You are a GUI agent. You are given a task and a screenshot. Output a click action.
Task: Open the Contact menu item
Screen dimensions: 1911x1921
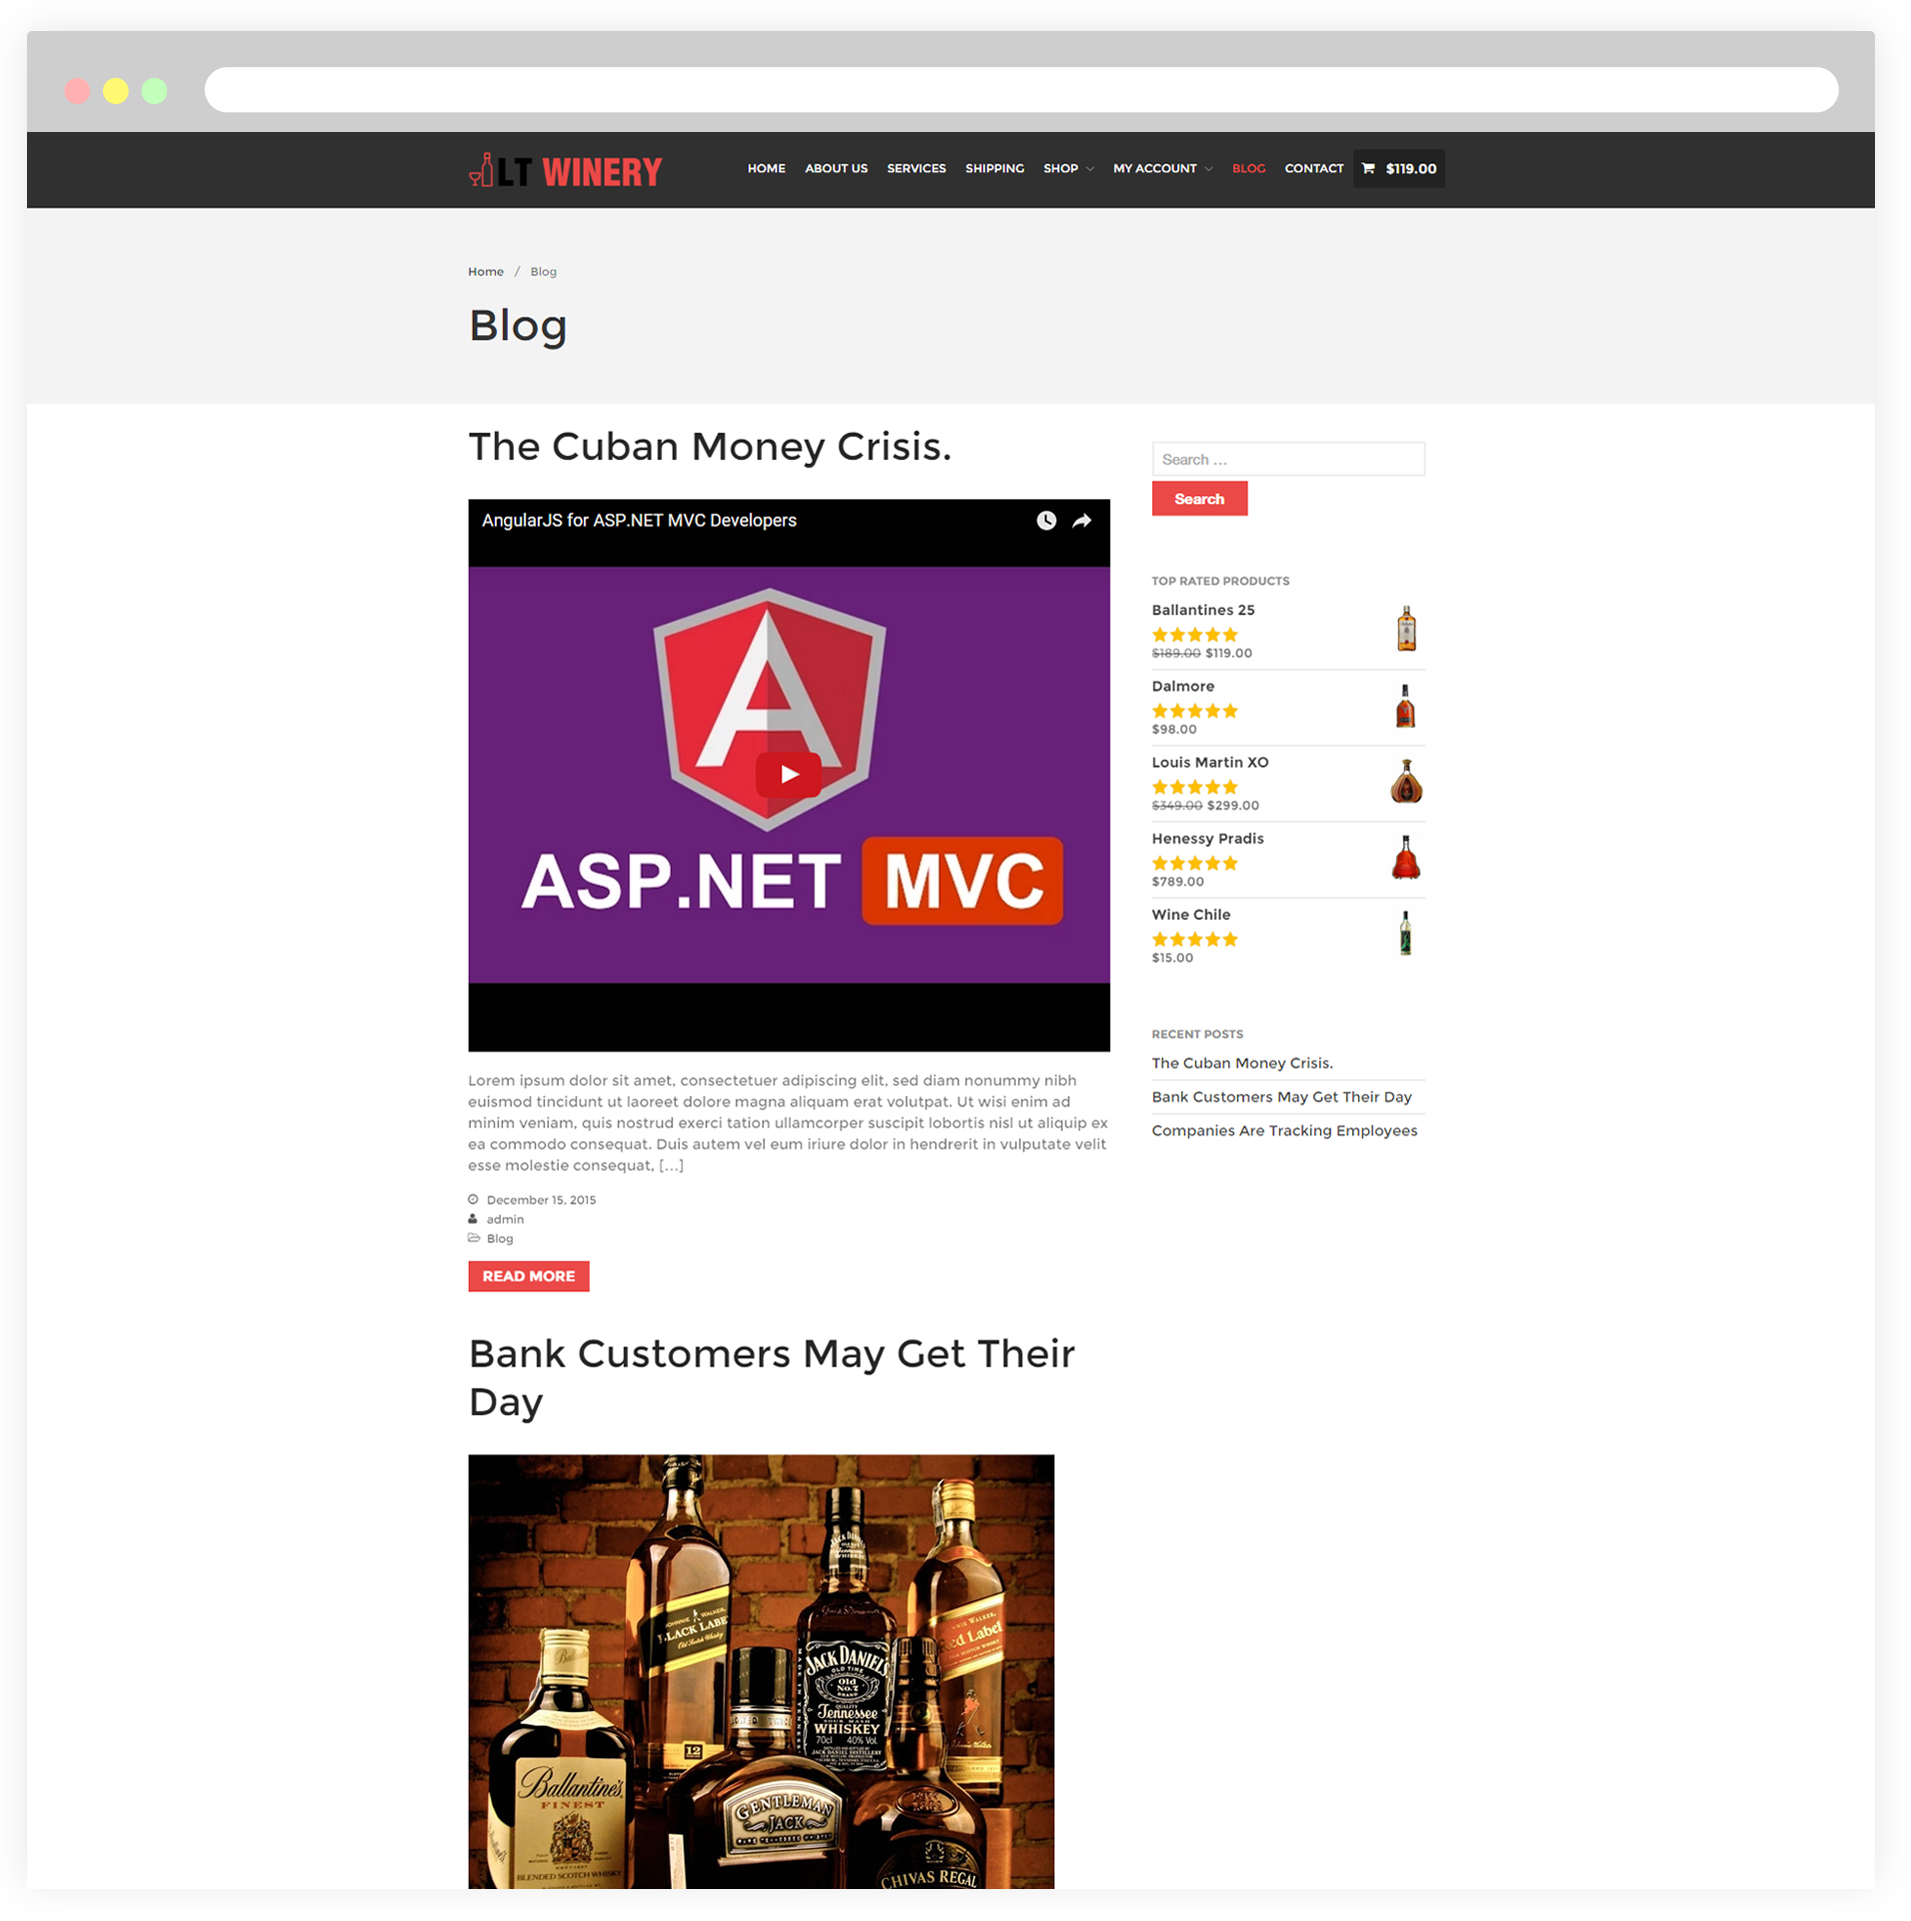point(1314,168)
